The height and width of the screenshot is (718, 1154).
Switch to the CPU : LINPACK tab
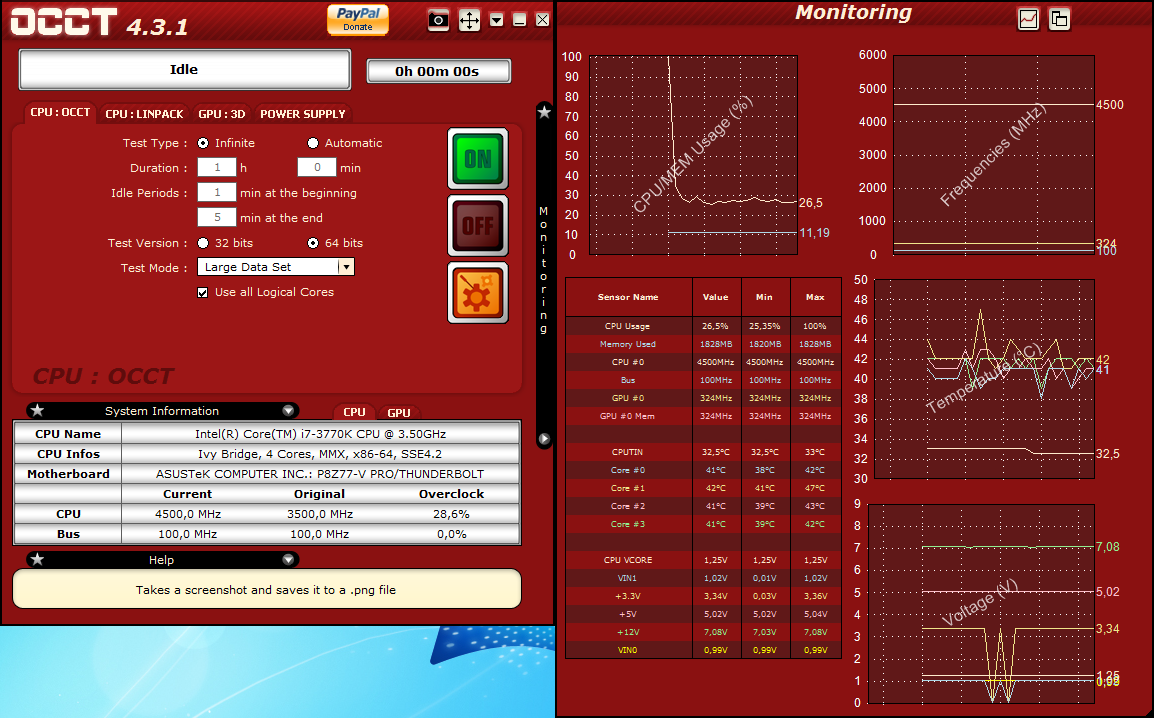144,114
